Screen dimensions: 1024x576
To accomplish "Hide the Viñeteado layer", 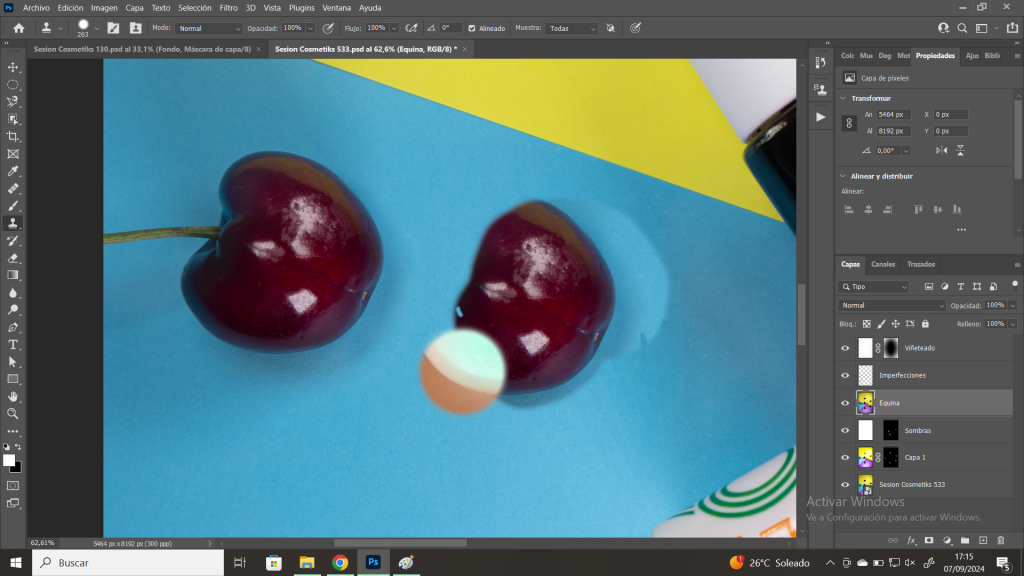I will pyautogui.click(x=844, y=347).
